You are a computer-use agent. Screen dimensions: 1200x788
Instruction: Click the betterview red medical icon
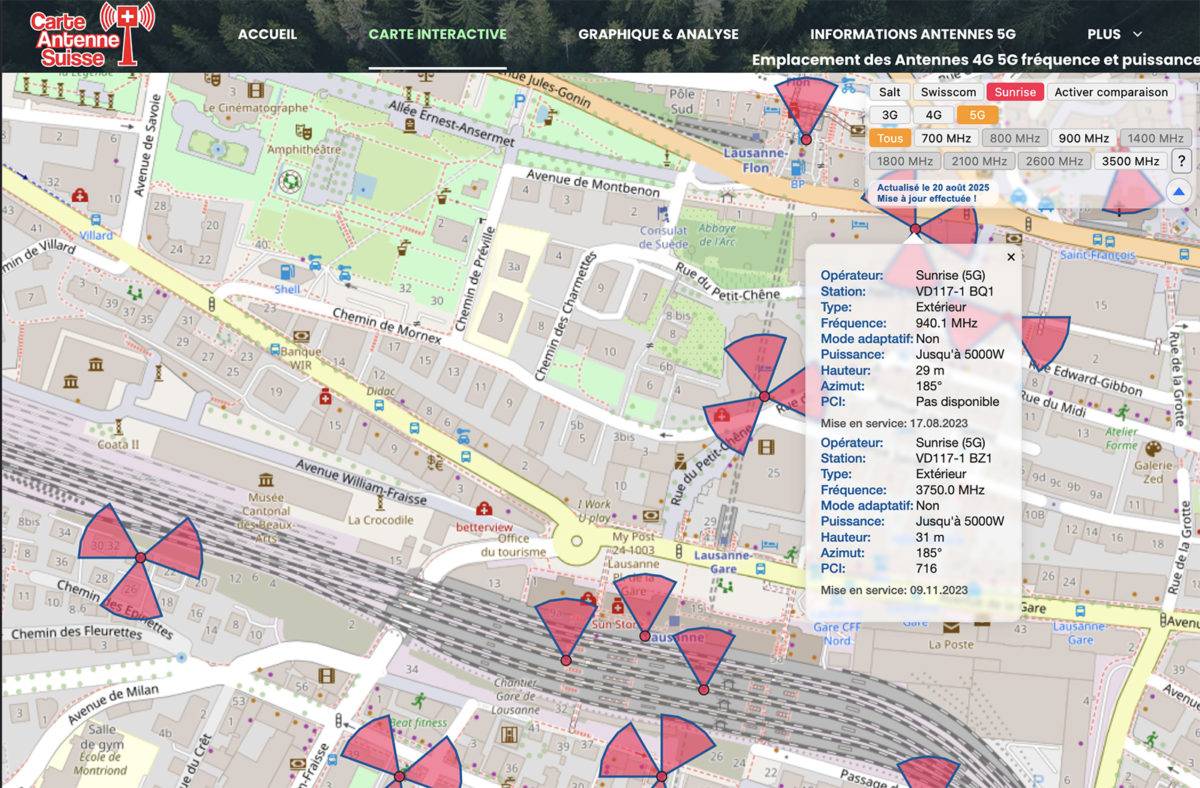pos(484,509)
